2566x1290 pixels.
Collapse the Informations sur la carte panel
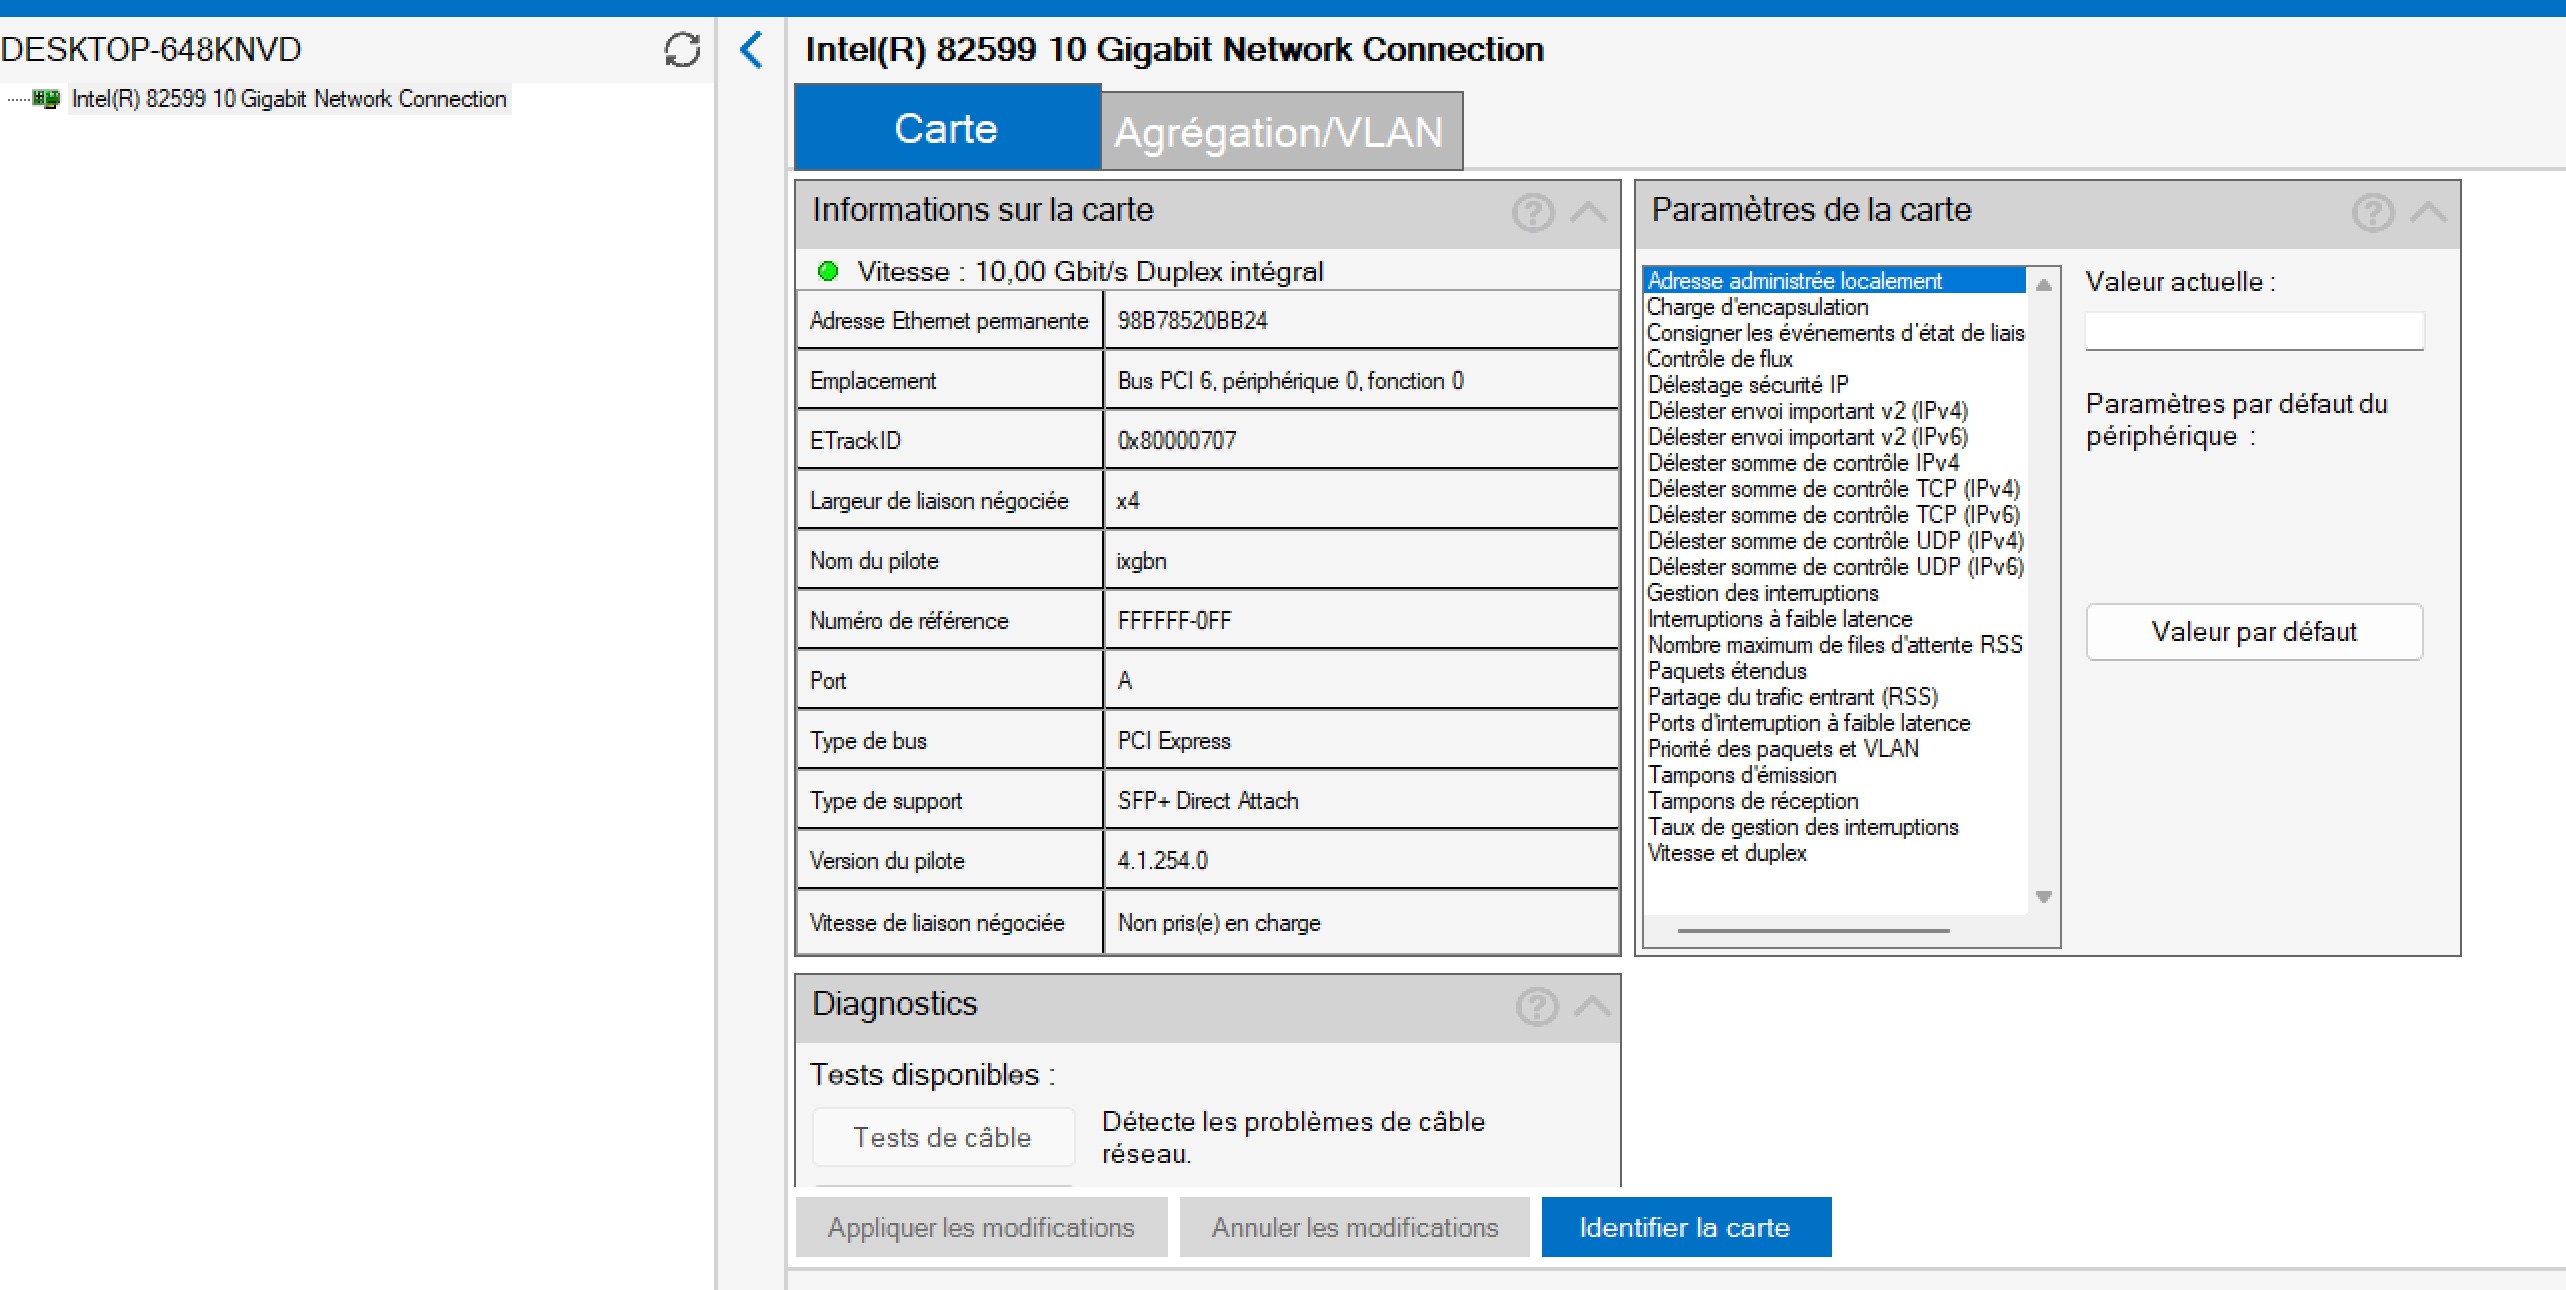pyautogui.click(x=1589, y=212)
